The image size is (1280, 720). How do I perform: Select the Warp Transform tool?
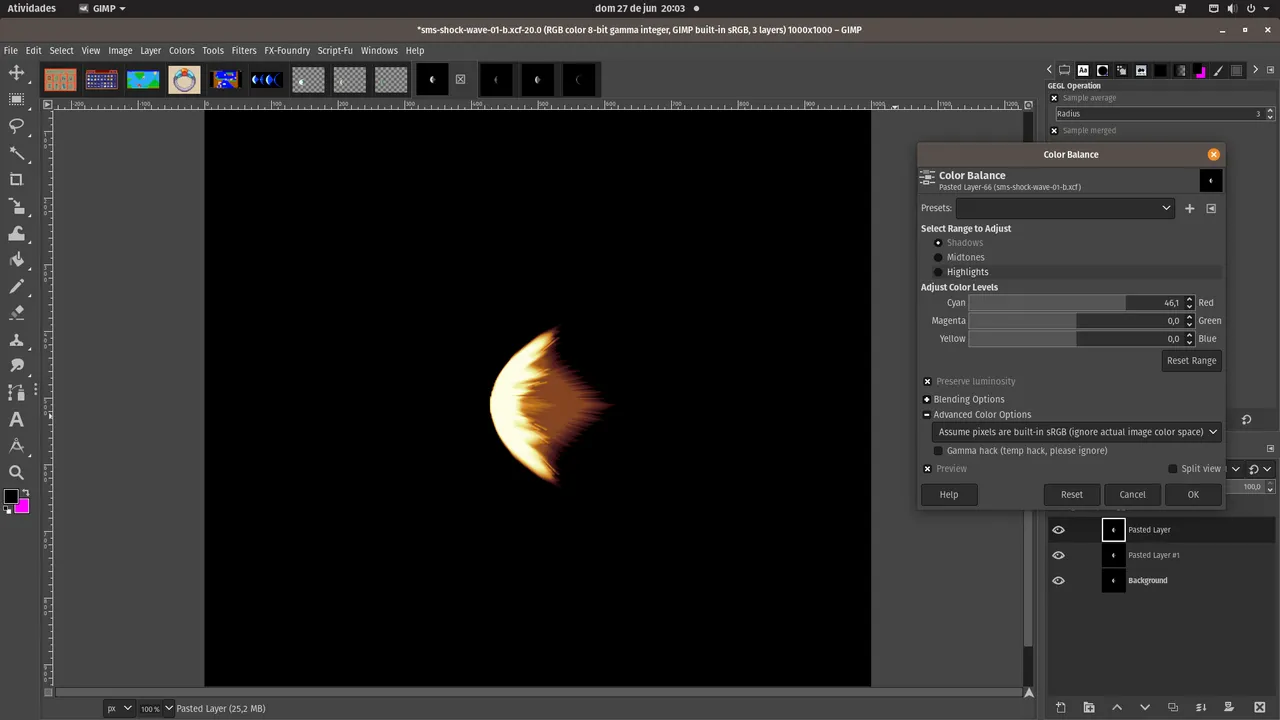point(17,233)
